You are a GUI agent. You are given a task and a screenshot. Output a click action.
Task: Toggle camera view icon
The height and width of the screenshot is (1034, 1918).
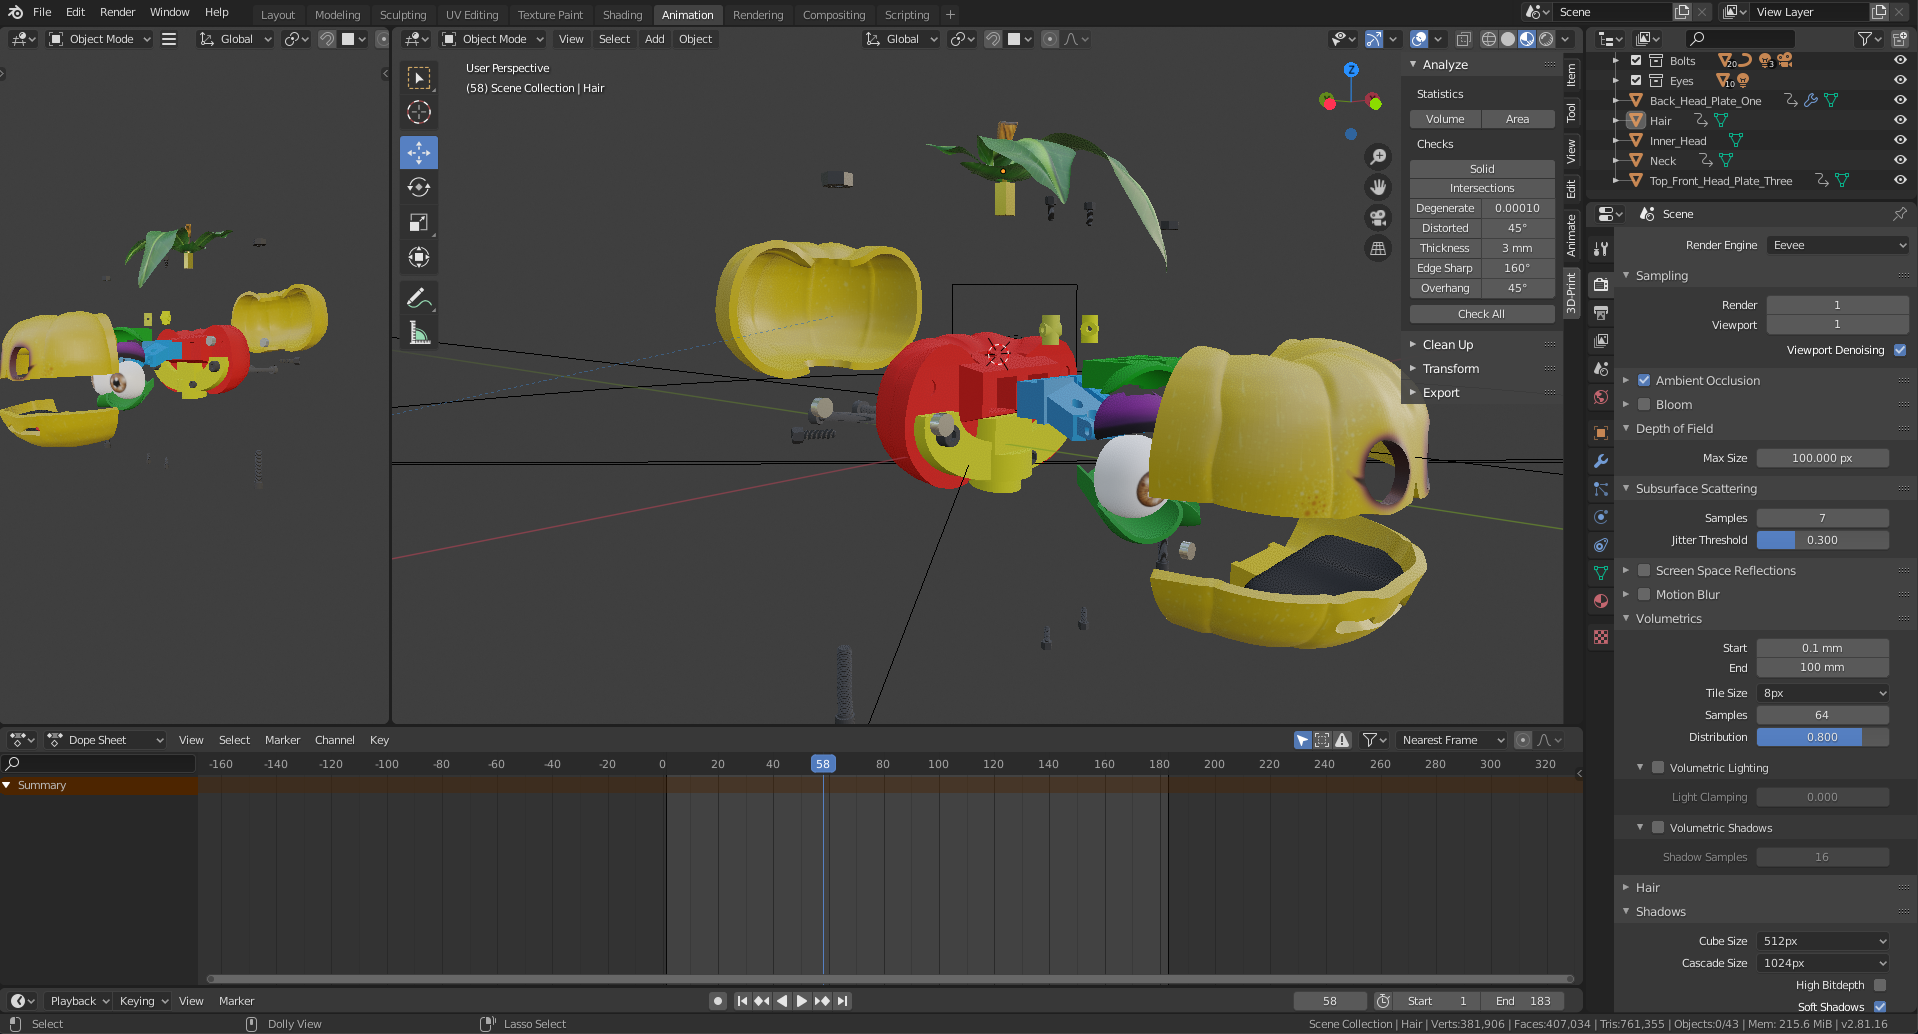coord(1378,218)
